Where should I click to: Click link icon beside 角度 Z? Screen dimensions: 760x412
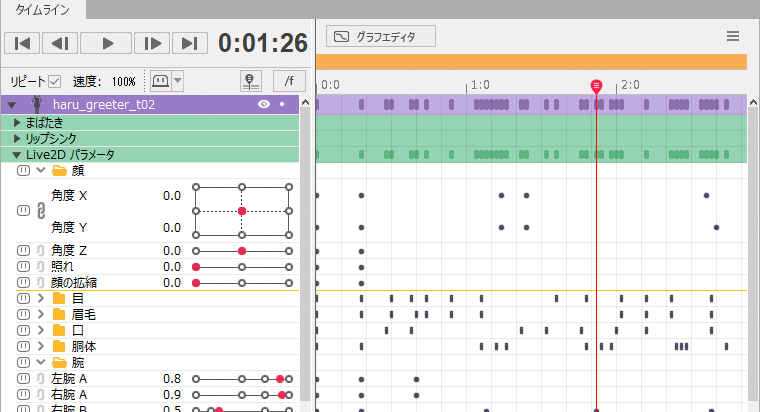click(x=41, y=251)
